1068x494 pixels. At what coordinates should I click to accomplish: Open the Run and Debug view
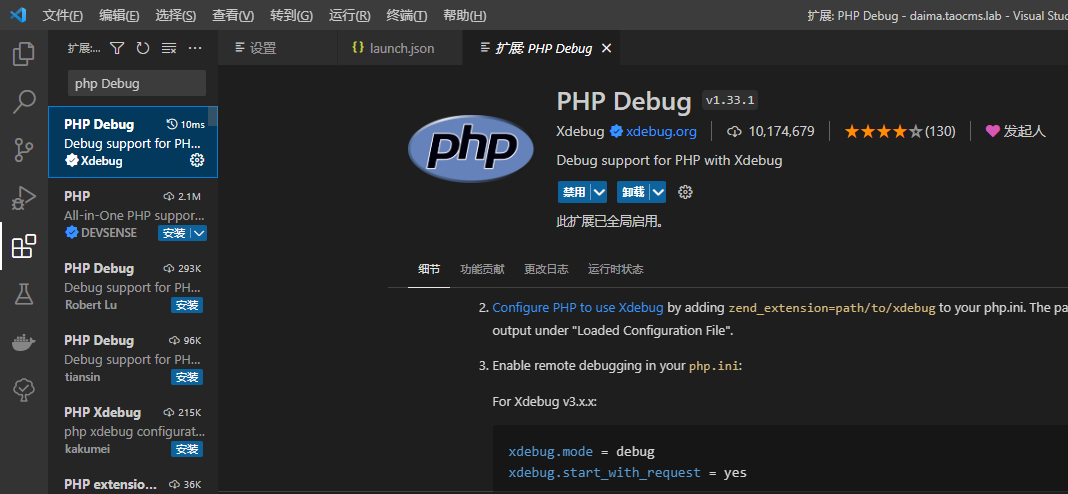tap(24, 198)
